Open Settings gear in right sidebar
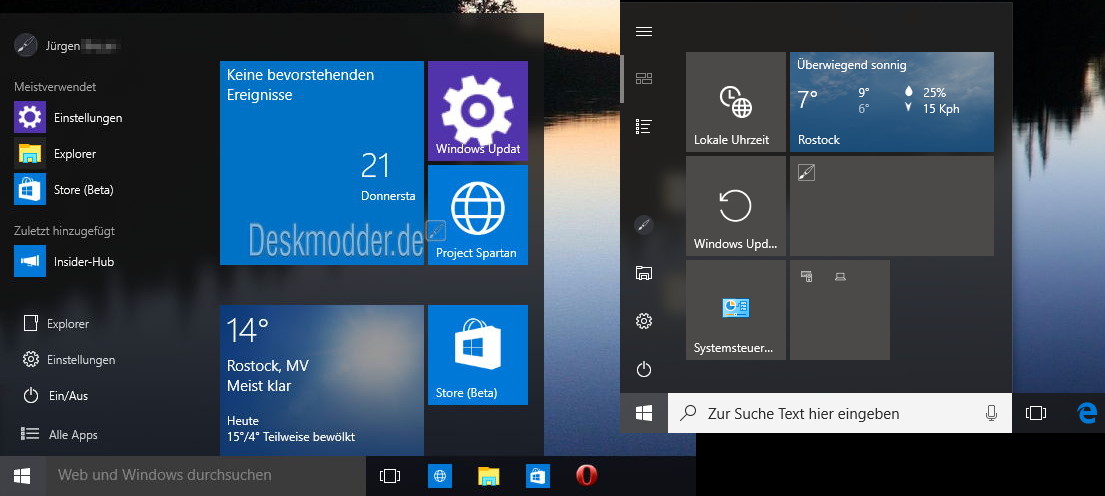The width and height of the screenshot is (1105, 496). click(x=643, y=321)
